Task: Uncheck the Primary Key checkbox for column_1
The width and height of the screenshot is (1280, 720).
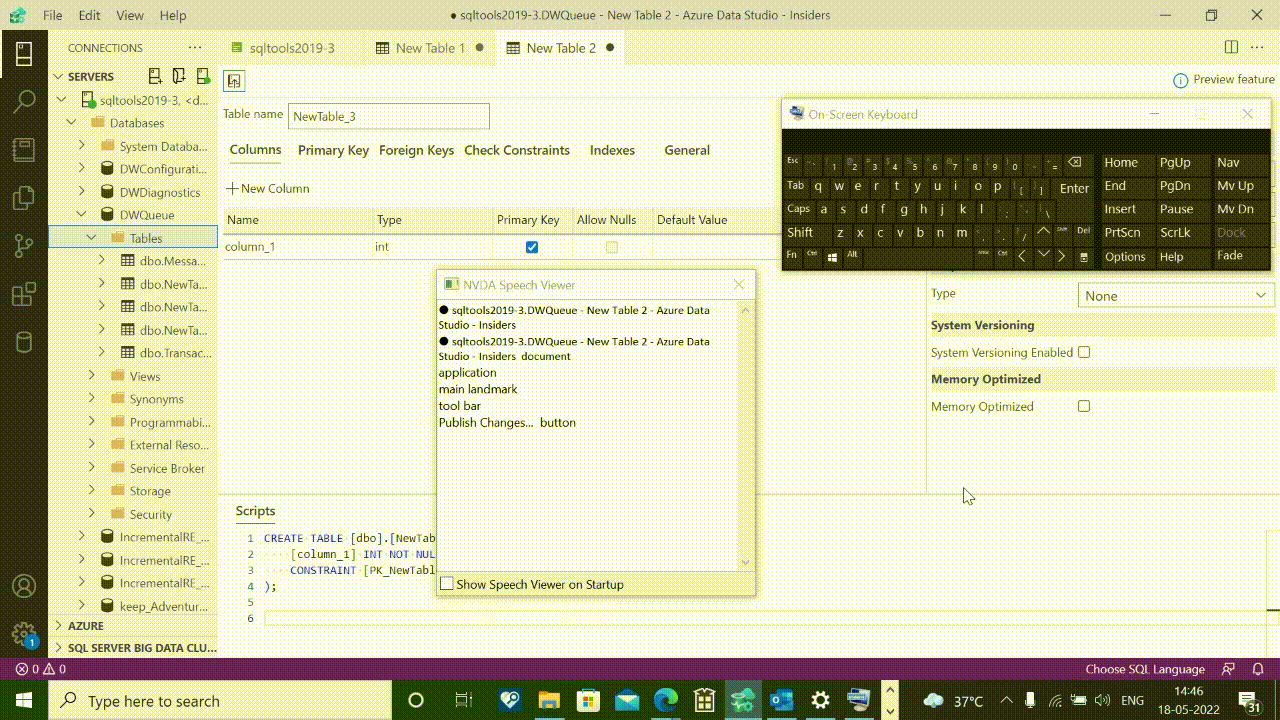Action: (531, 246)
